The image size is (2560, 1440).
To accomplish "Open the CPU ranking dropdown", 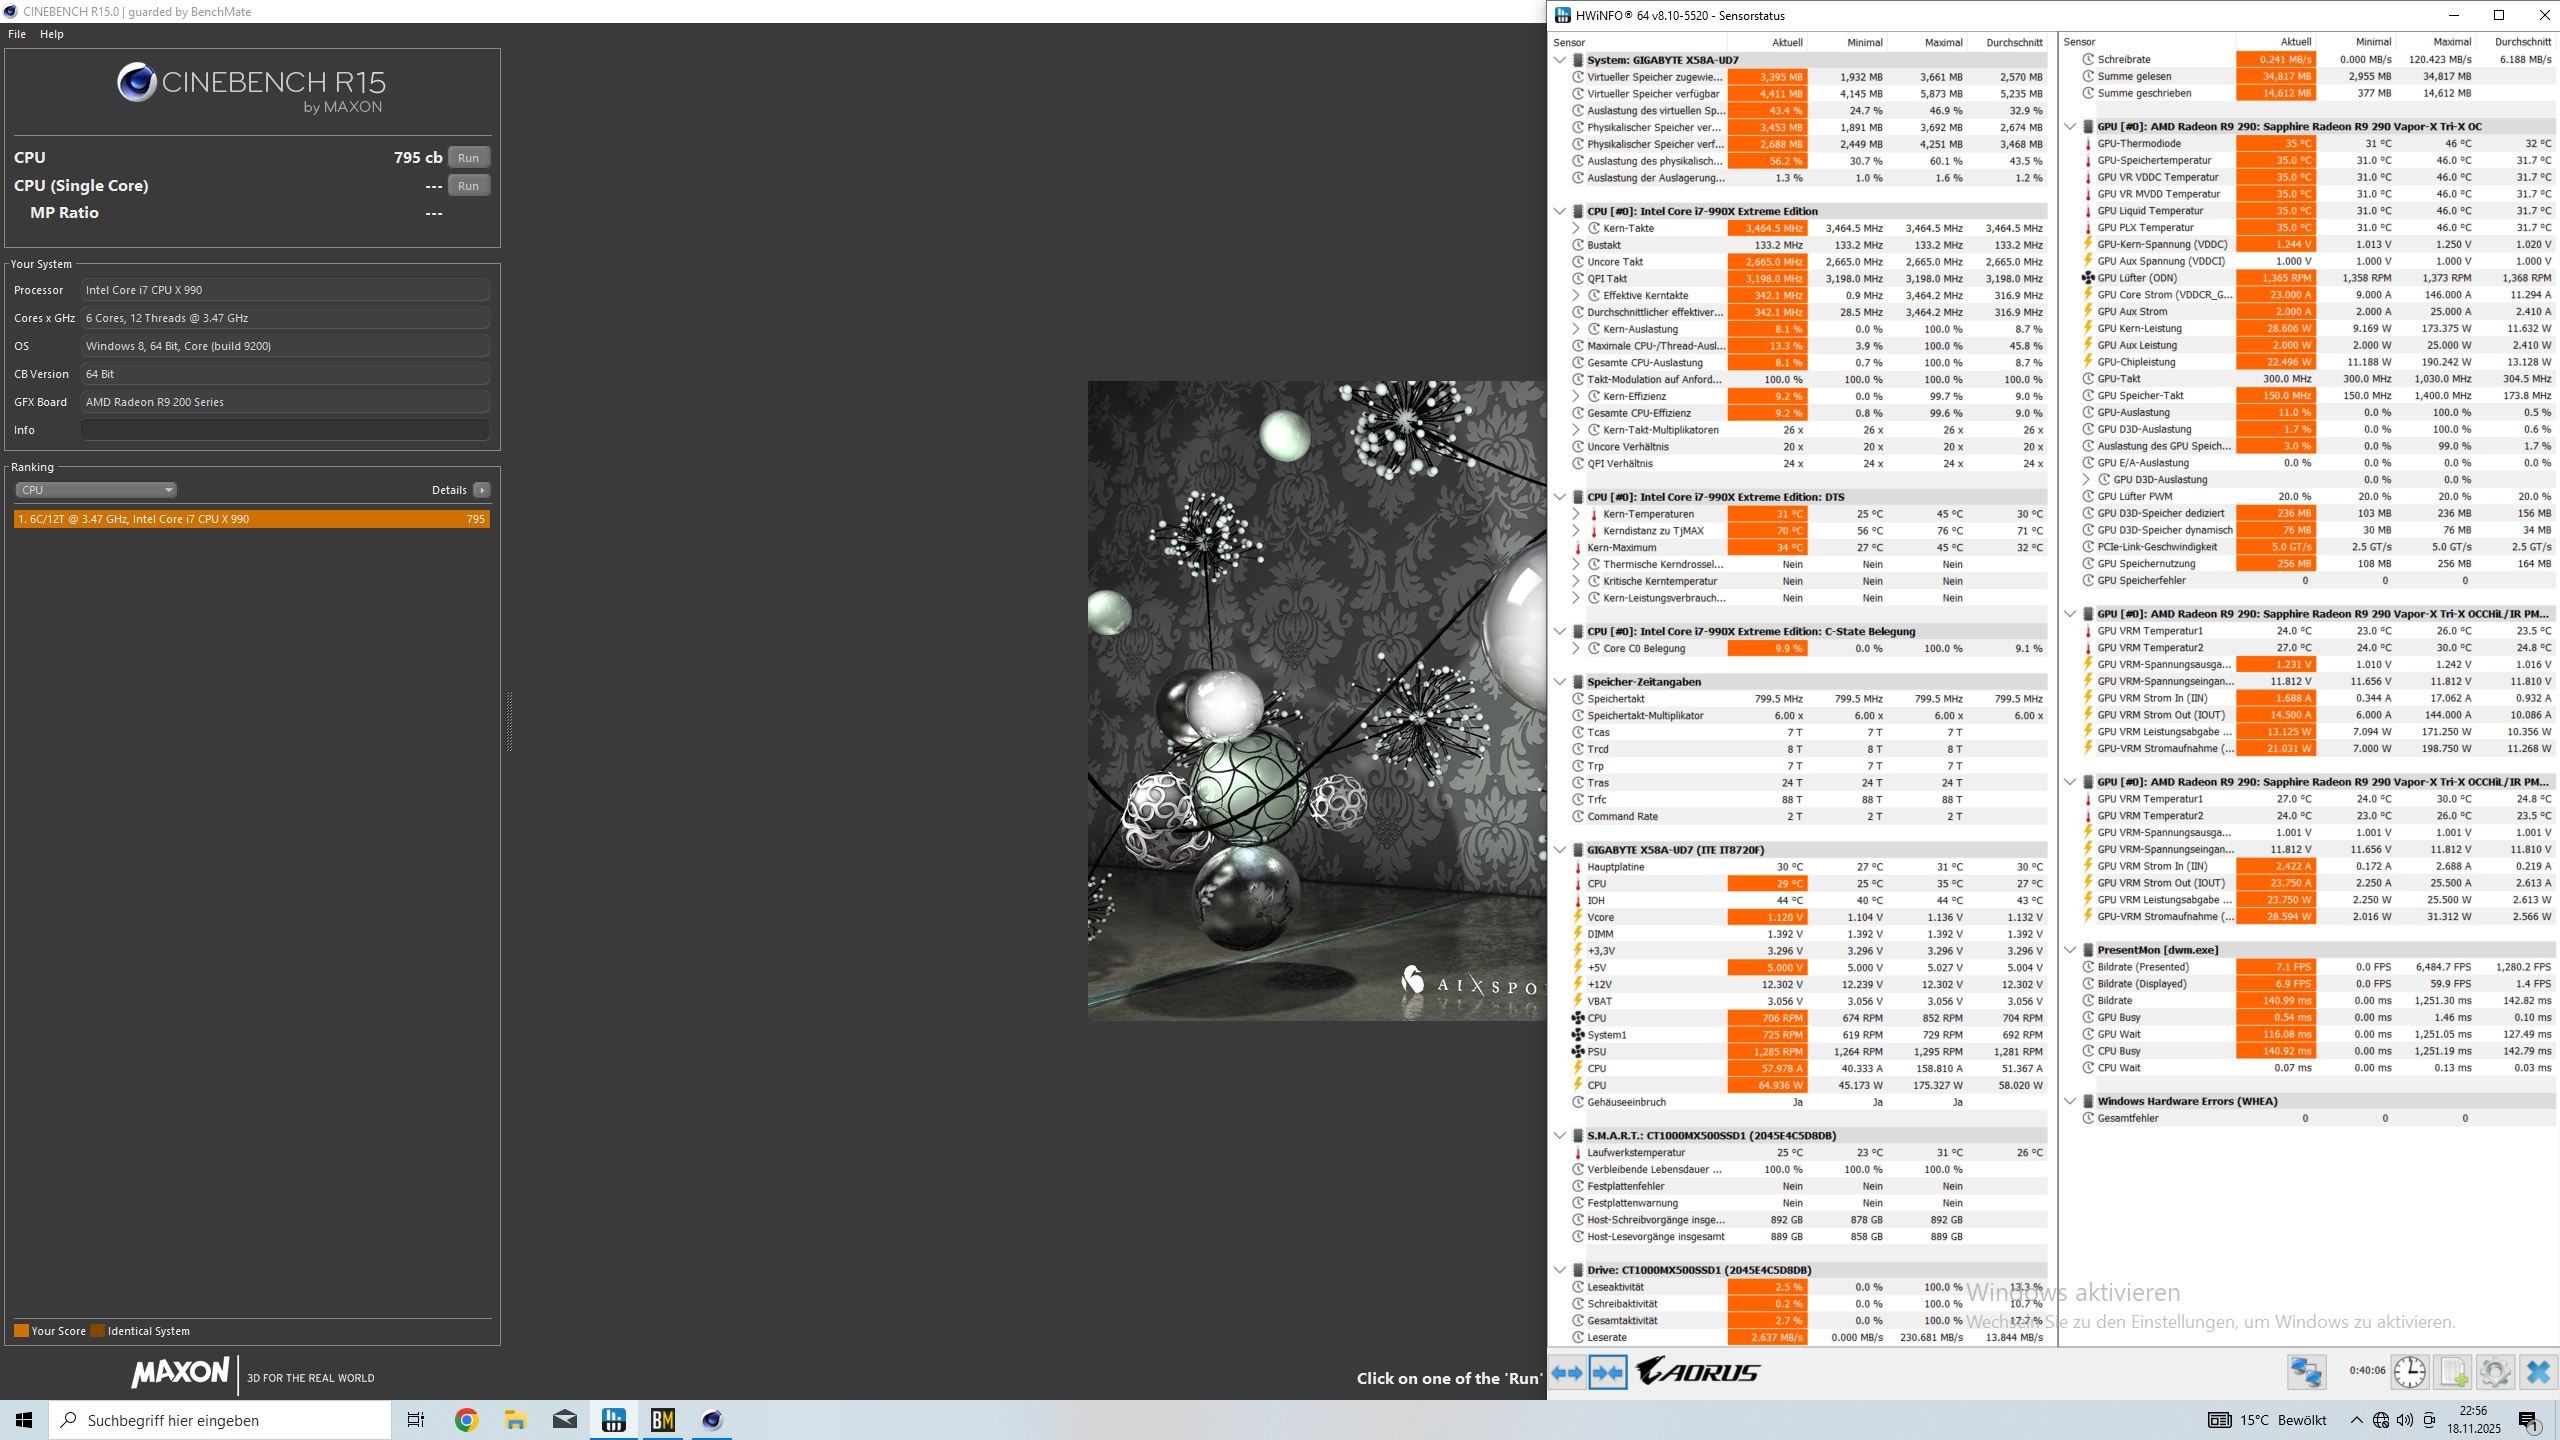I will (95, 490).
